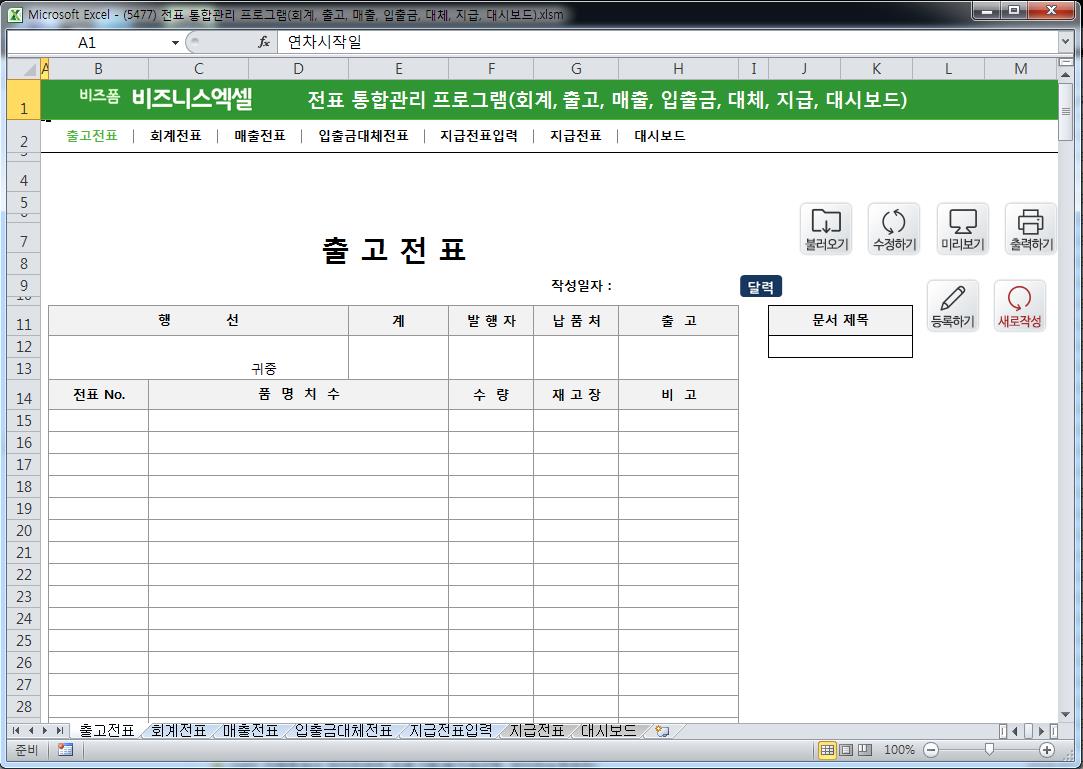Screen dimensions: 1083x769
Task: Switch to the 매출전표 sheet tab
Action: [251, 731]
